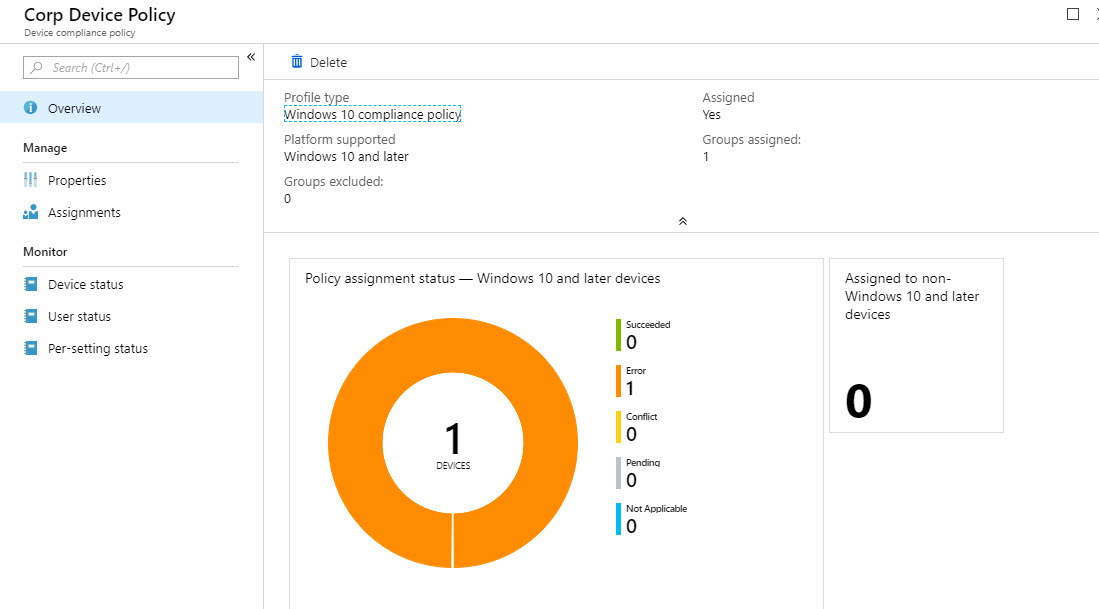Click the Delete trash can icon
Viewport: 1099px width, 609px height.
pos(297,62)
